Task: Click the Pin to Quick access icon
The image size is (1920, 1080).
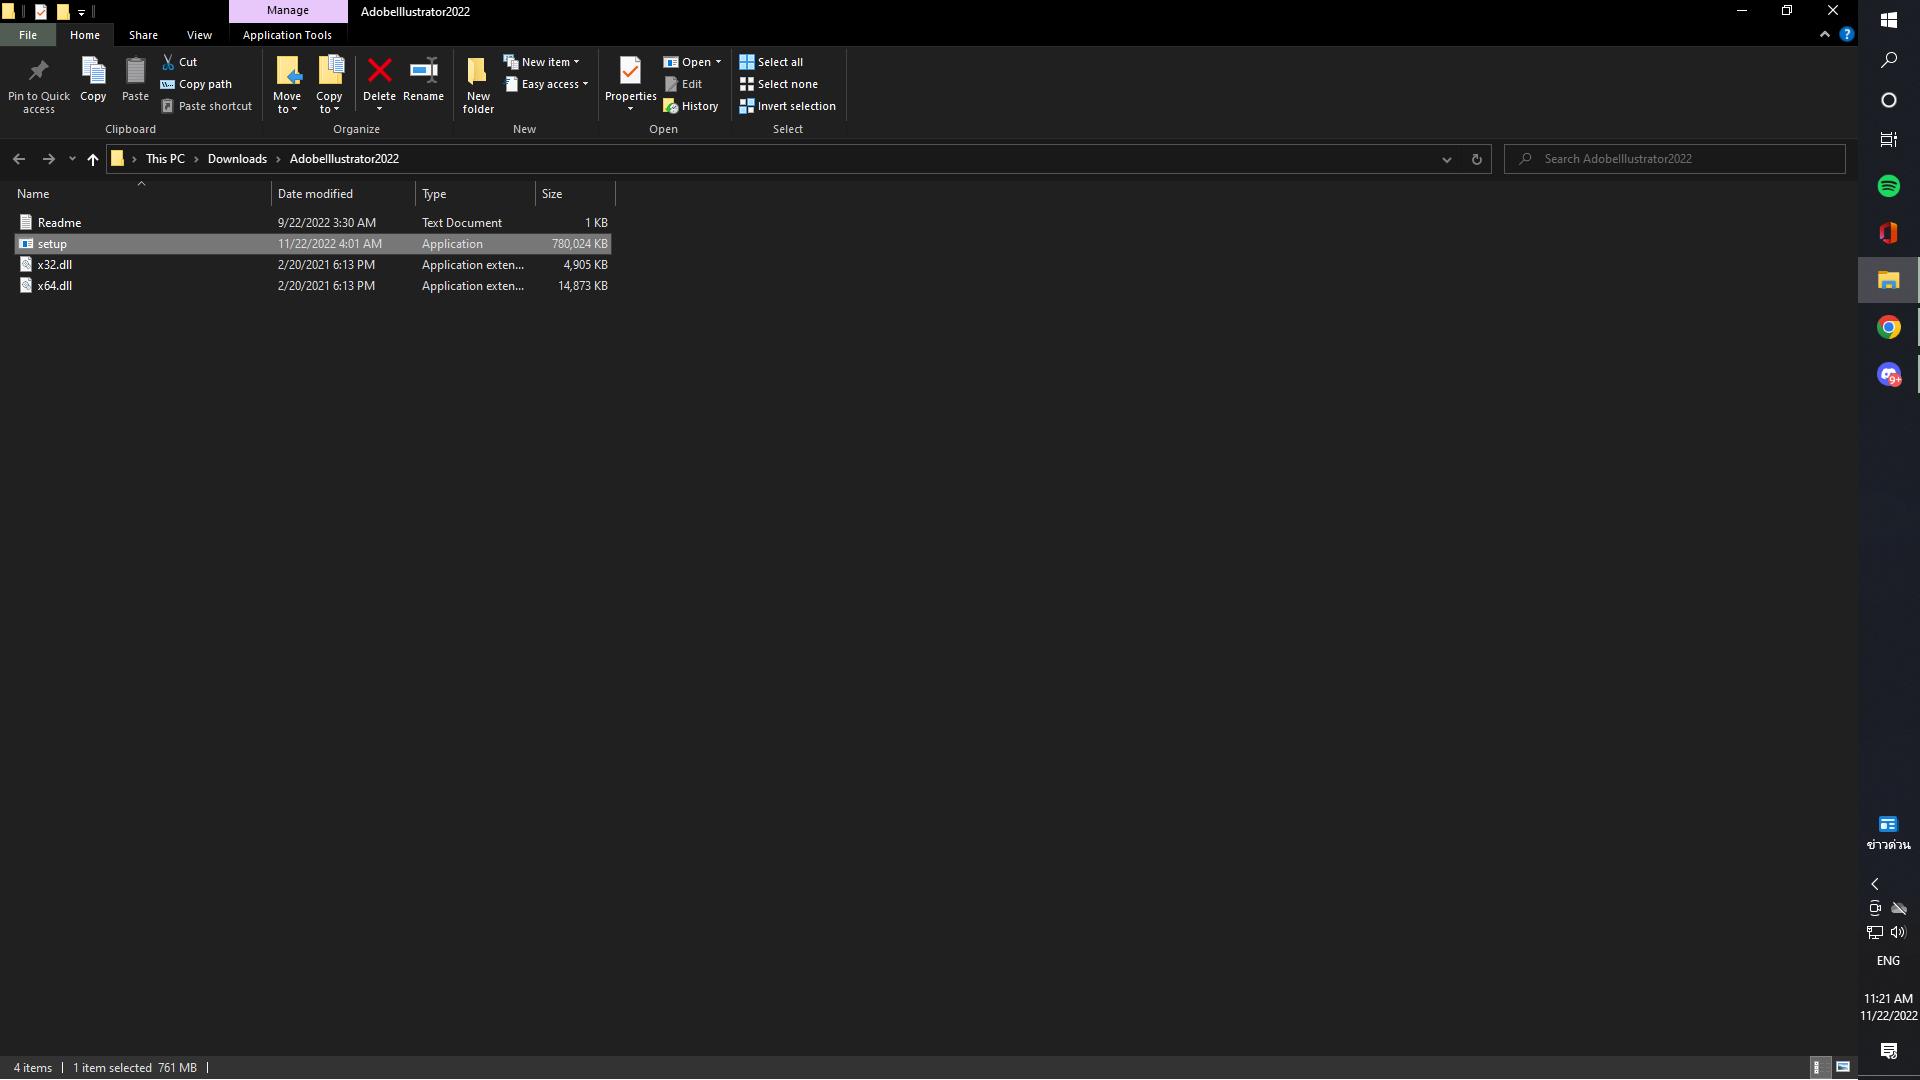Action: (38, 71)
